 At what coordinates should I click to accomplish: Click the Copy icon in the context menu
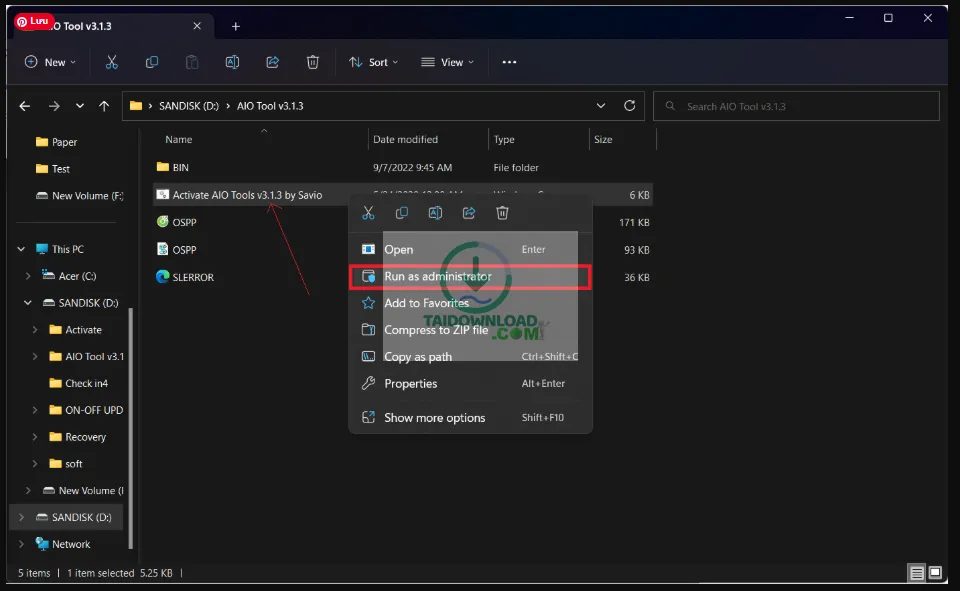point(402,213)
